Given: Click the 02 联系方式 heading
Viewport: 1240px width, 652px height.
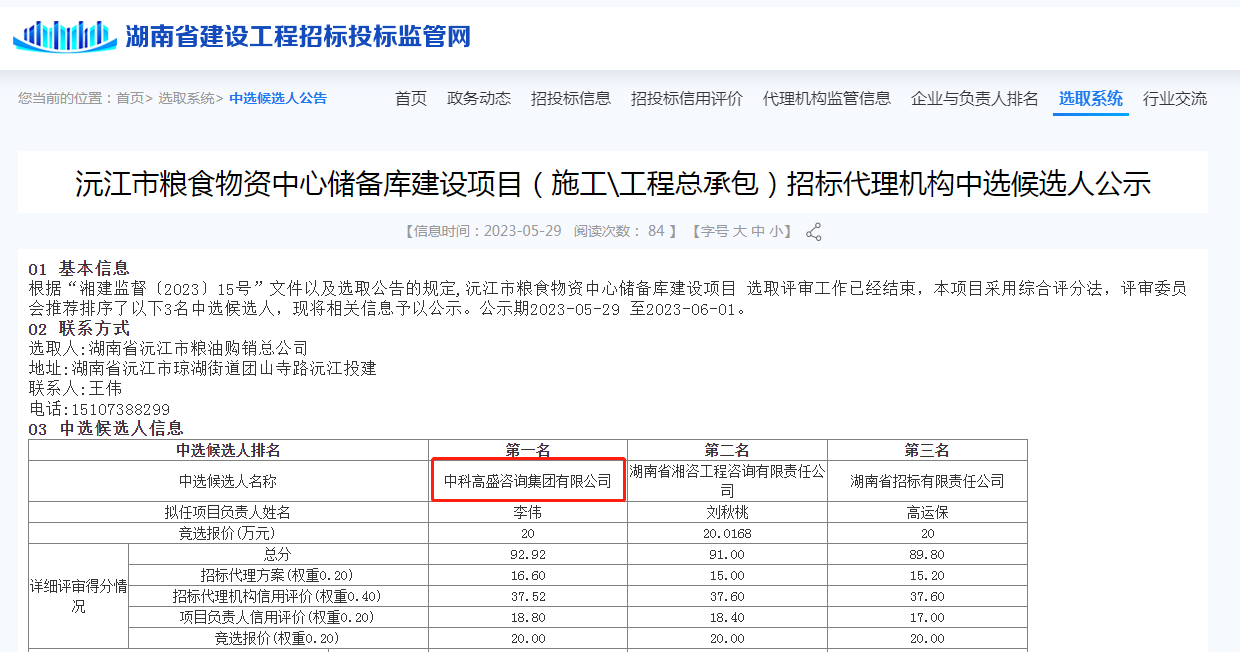Looking at the screenshot, I should pos(79,328).
